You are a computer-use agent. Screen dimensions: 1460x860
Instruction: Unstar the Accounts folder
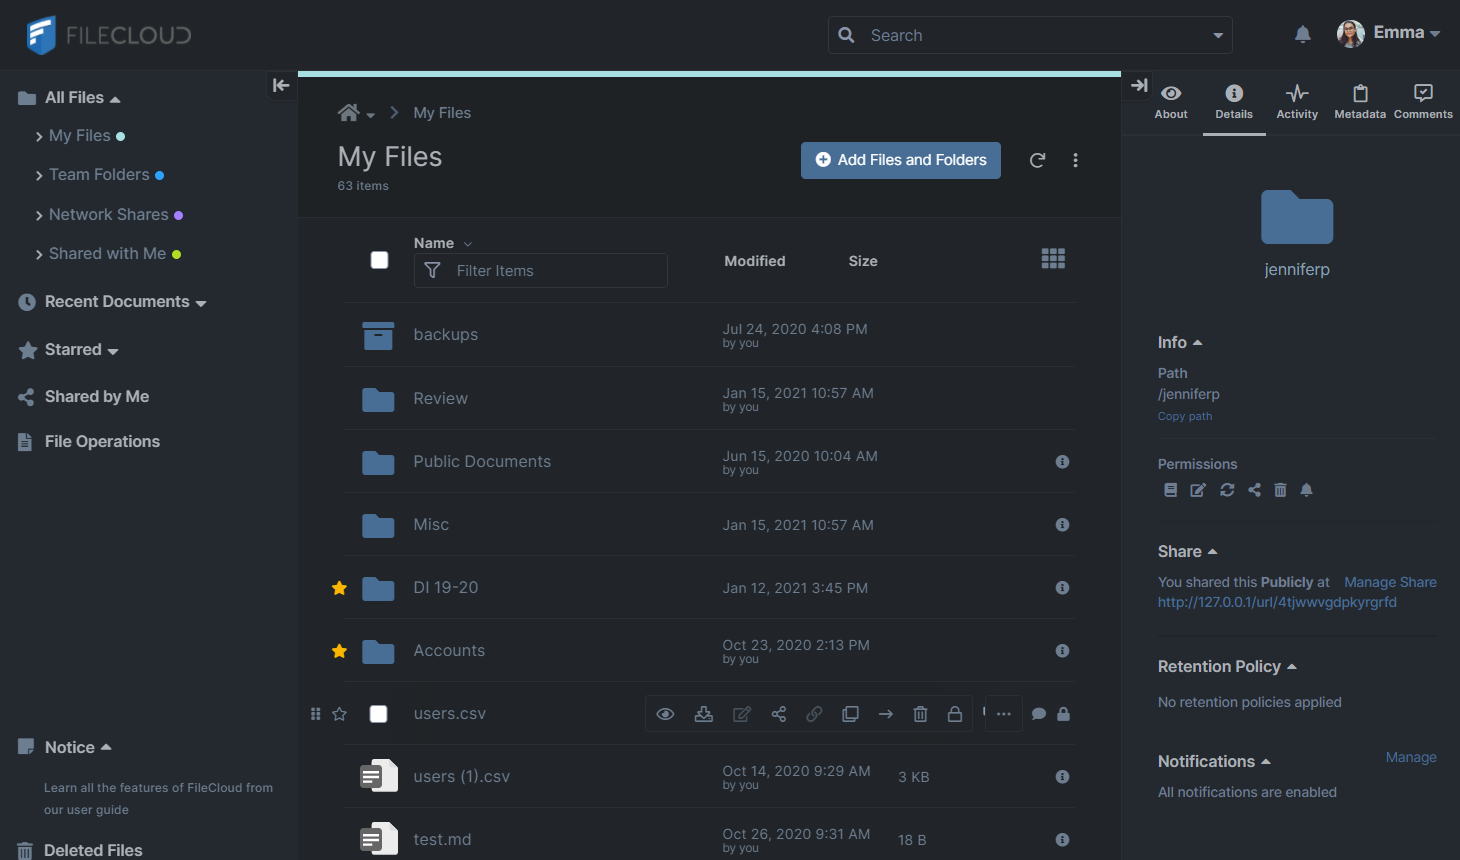[x=340, y=651]
